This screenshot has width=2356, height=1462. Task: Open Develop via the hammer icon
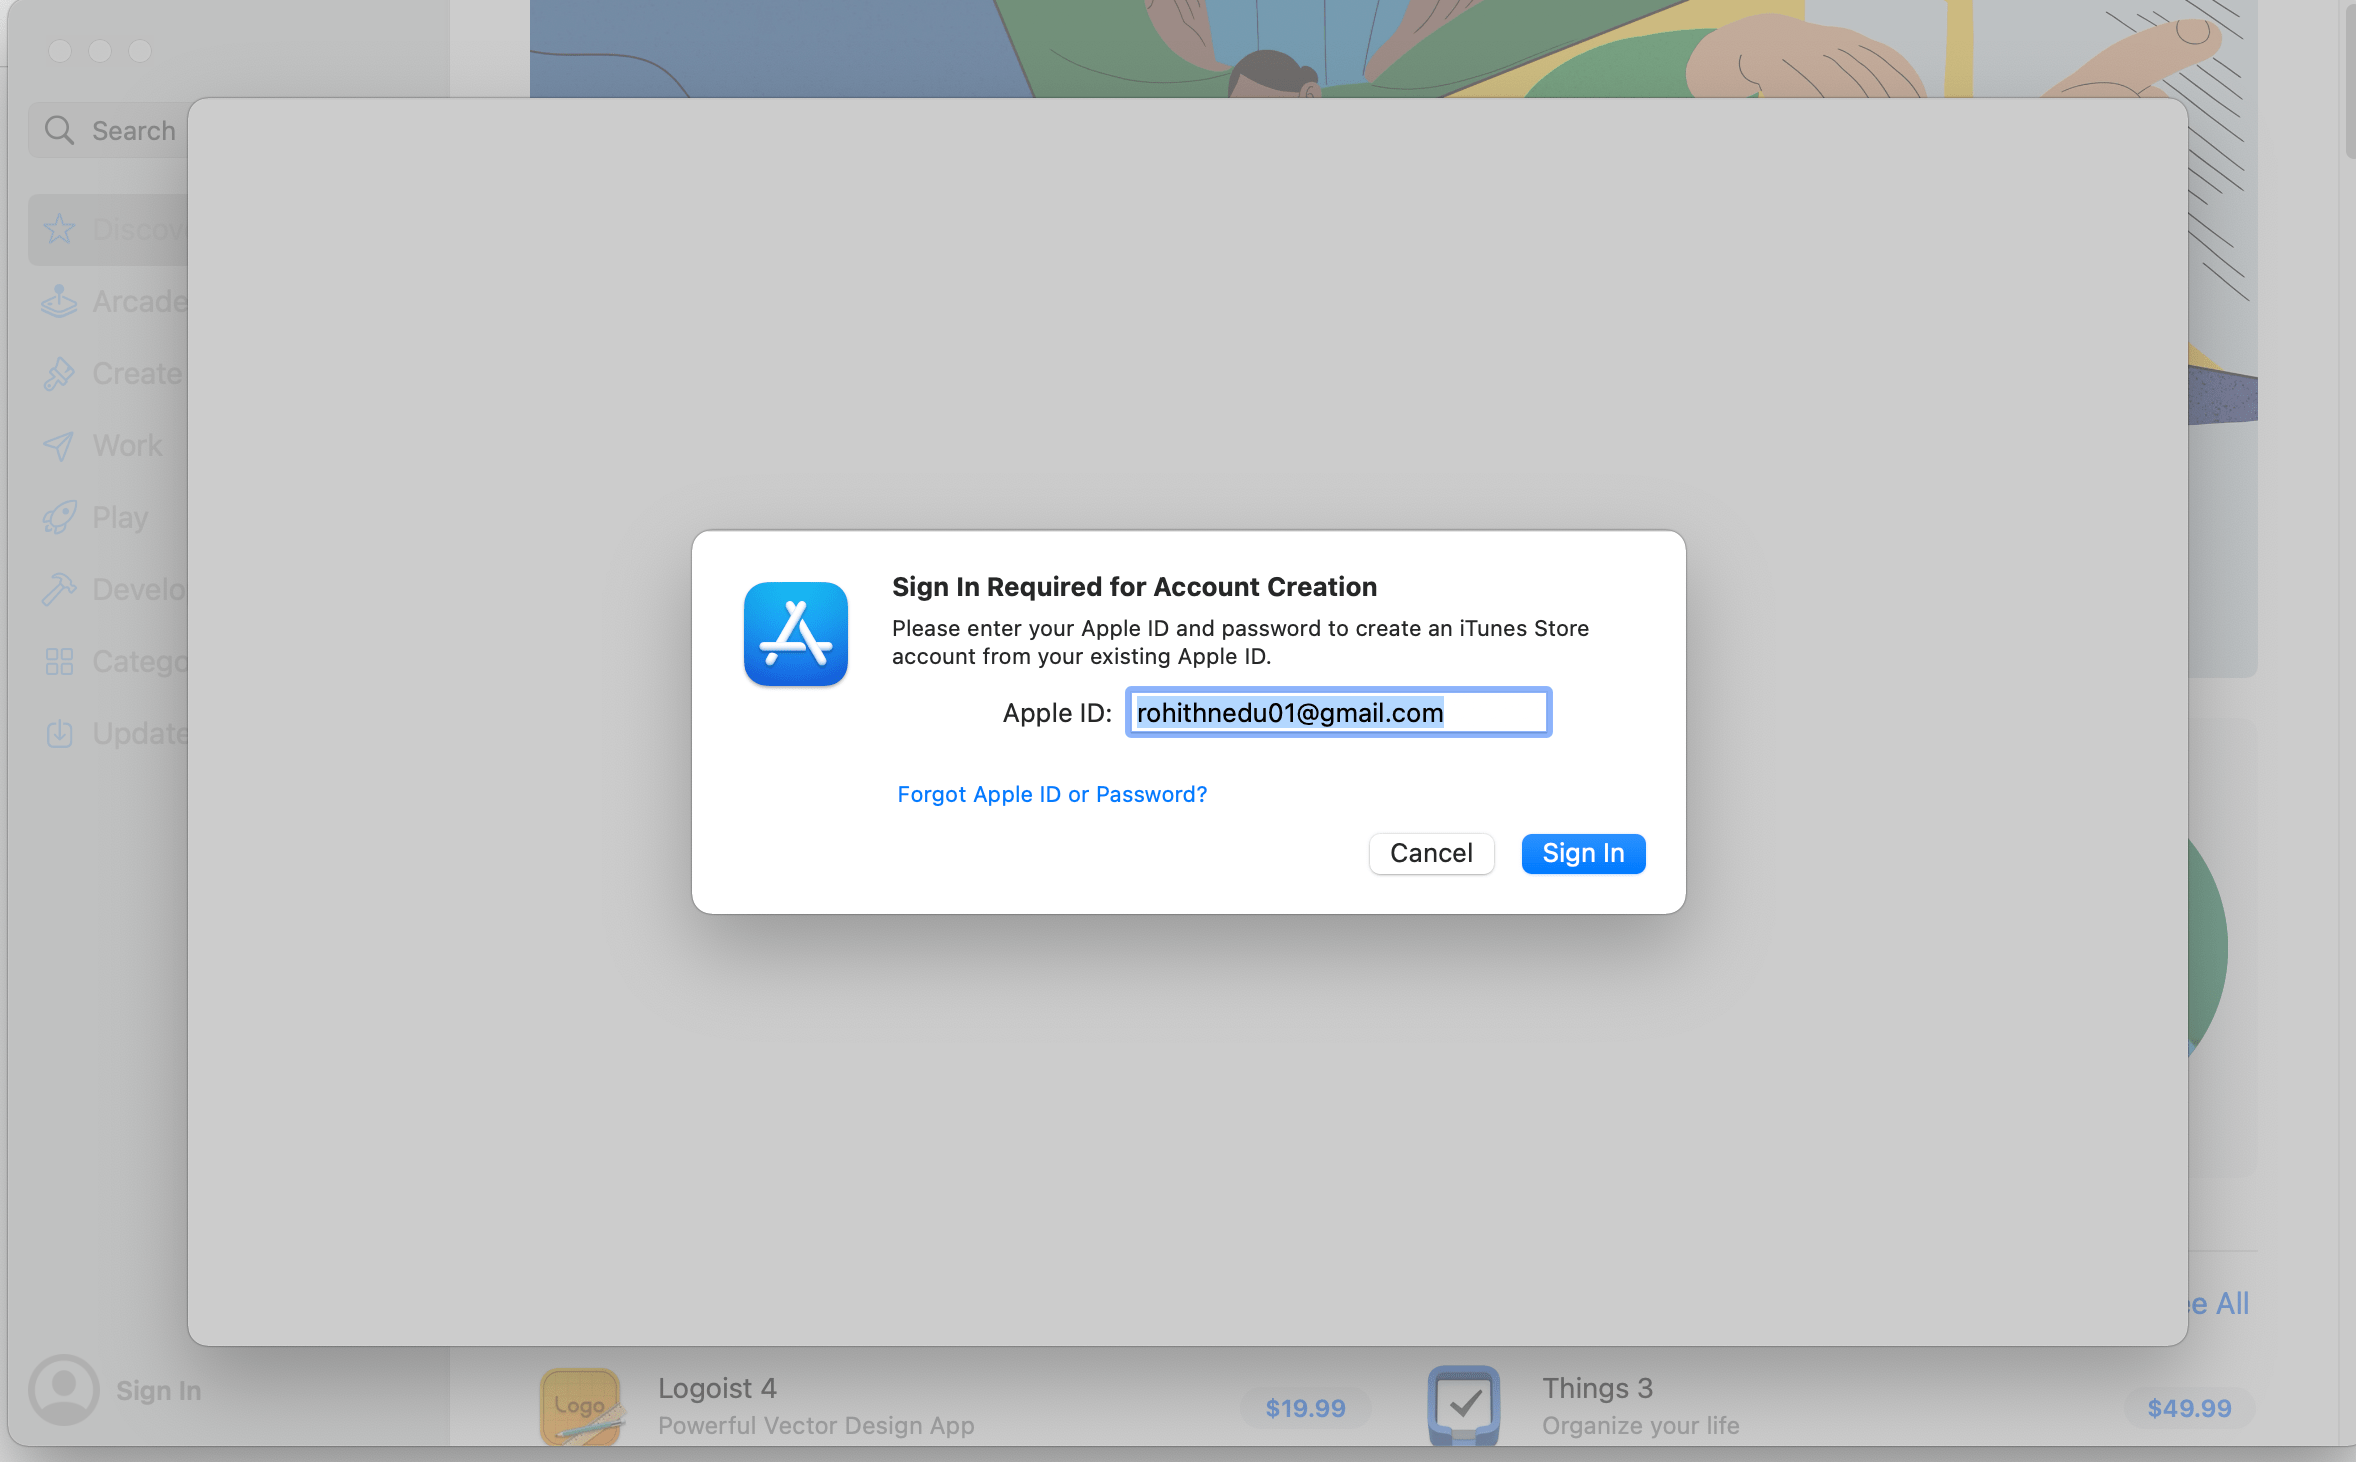pyautogui.click(x=59, y=589)
